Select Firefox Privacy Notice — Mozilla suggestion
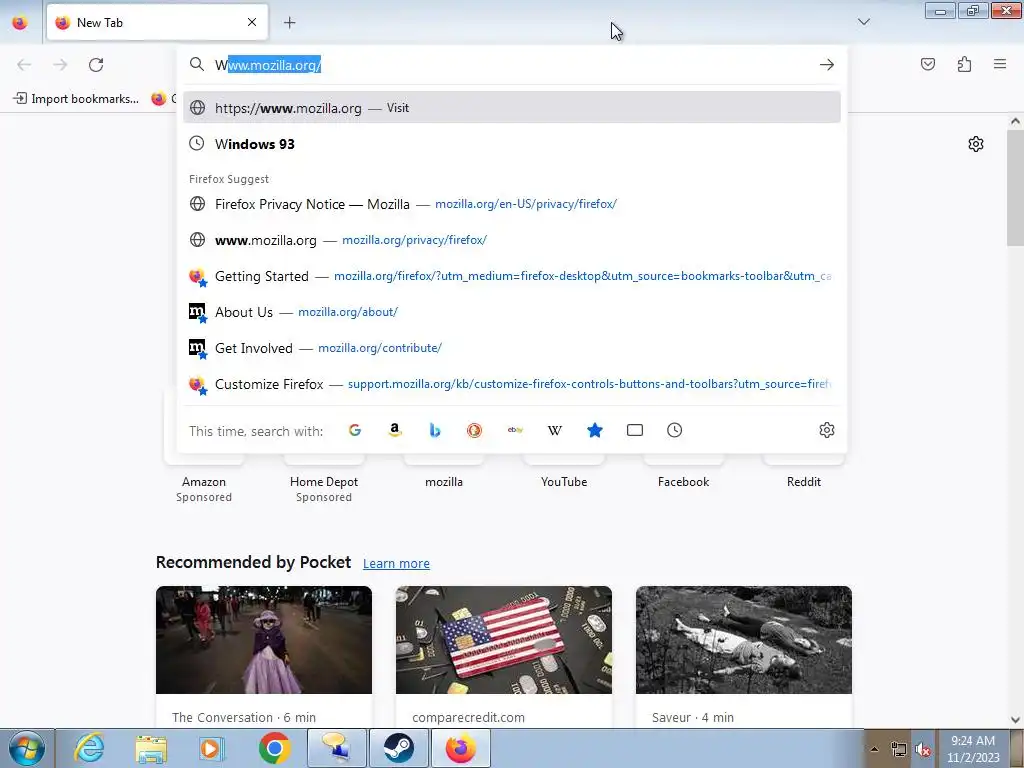This screenshot has width=1024, height=768. point(511,204)
